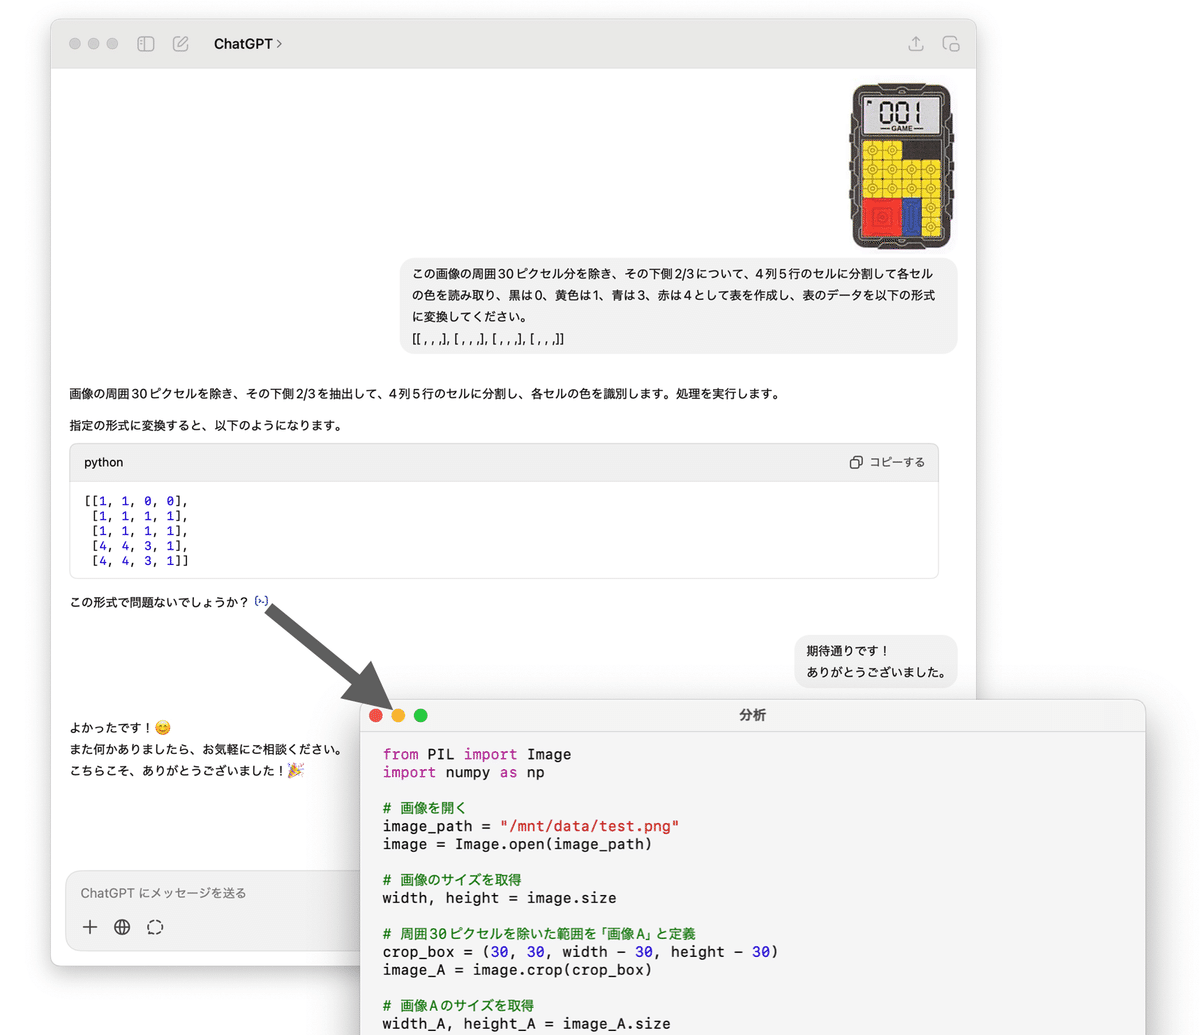Viewport: 1200px width, 1035px height.
Task: Attach a file using the plus icon
Action: click(89, 927)
